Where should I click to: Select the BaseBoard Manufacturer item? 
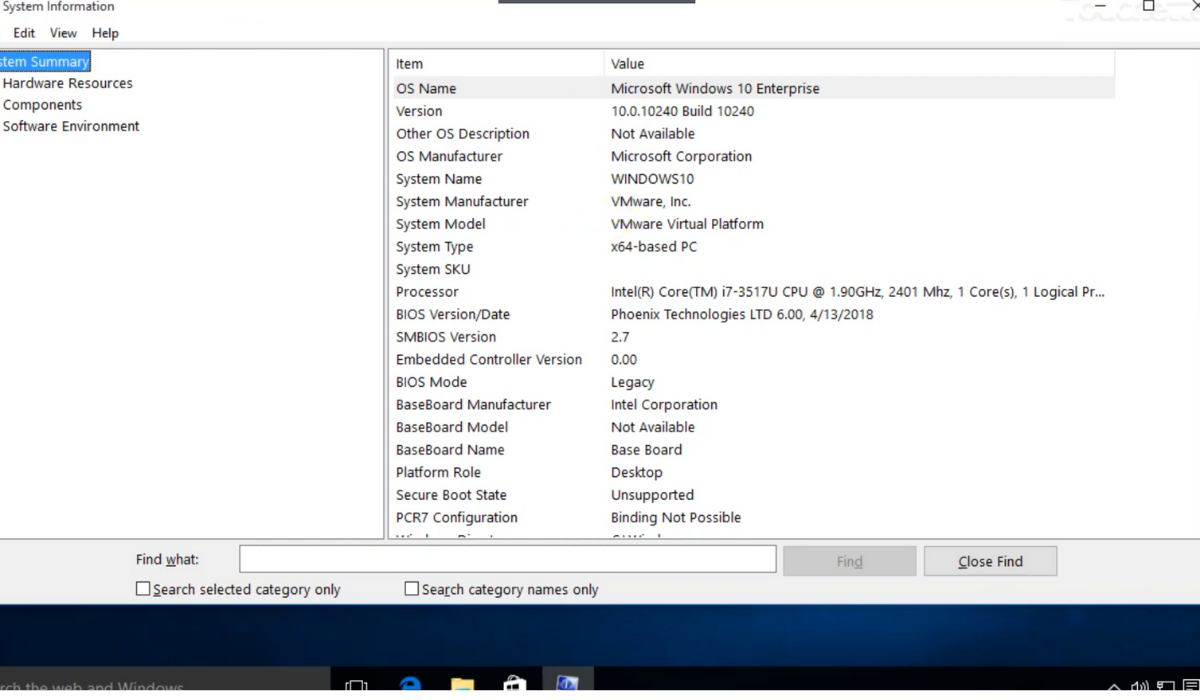[473, 405]
